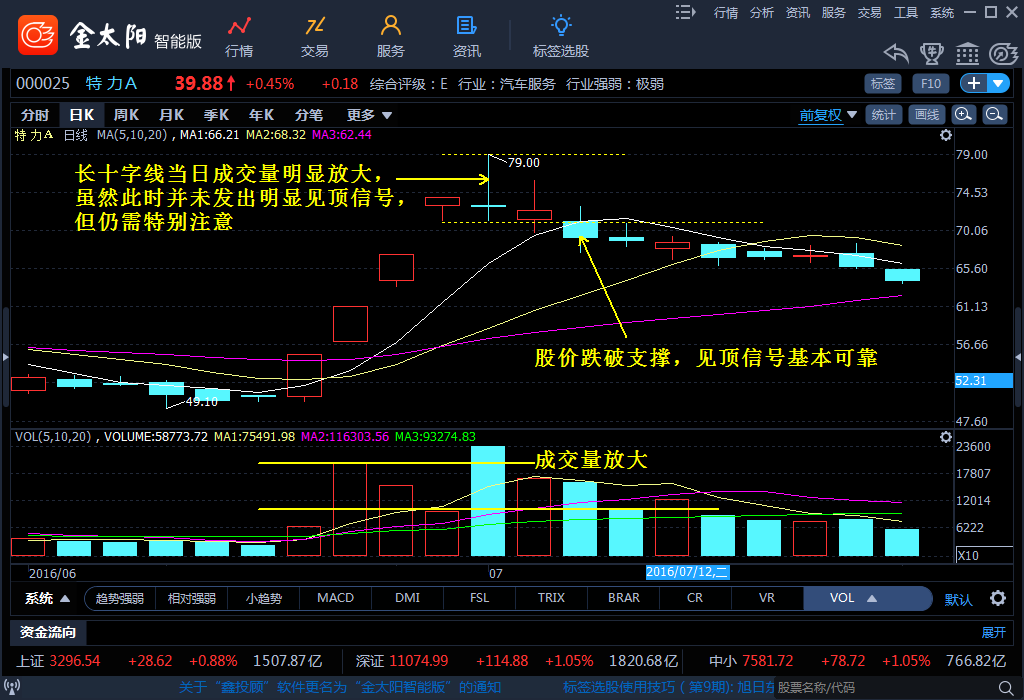Click the back arrow icon
Viewport: 1024px width, 700px height.
[x=896, y=54]
